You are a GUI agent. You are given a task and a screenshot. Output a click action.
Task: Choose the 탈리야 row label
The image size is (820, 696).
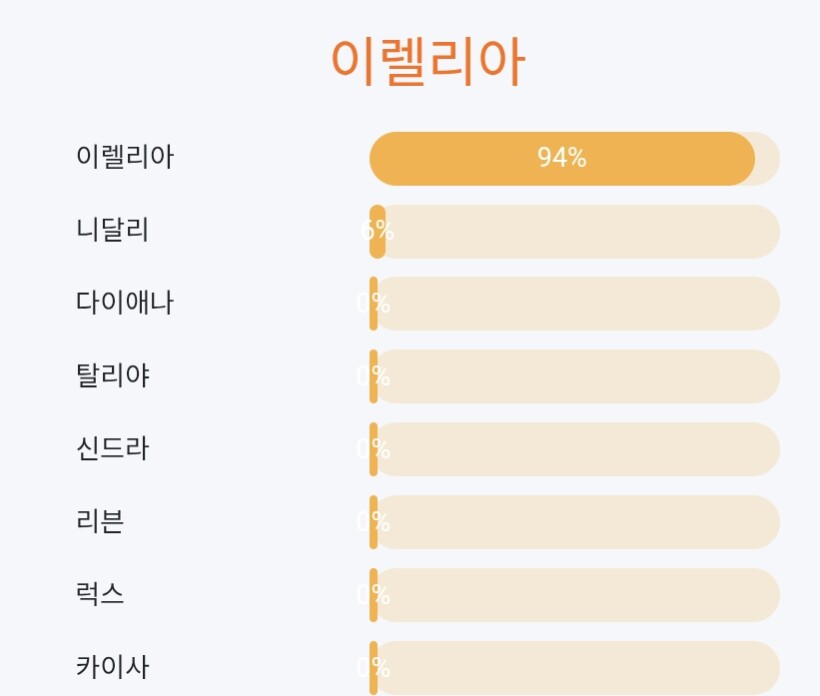pos(112,376)
